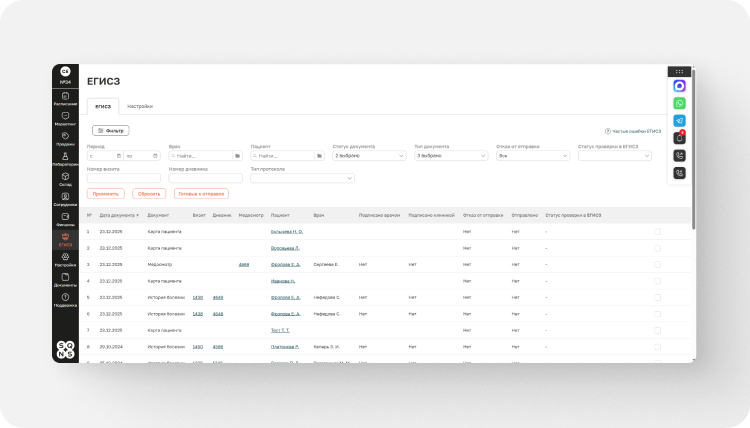Tick checkbox in row 2
750x428 pixels.
657,248
